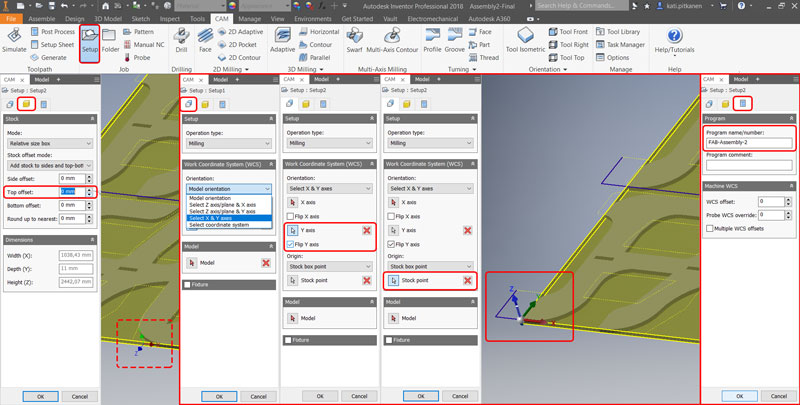The height and width of the screenshot is (405, 800).
Task: Select the Manual NC command
Action: pyautogui.click(x=143, y=45)
